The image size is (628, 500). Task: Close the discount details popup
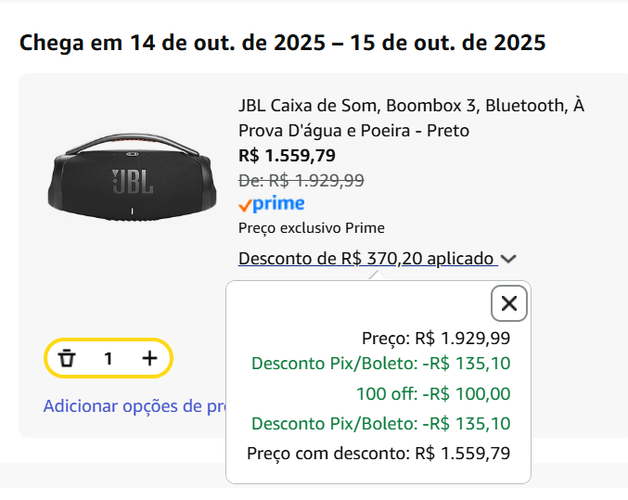[509, 303]
